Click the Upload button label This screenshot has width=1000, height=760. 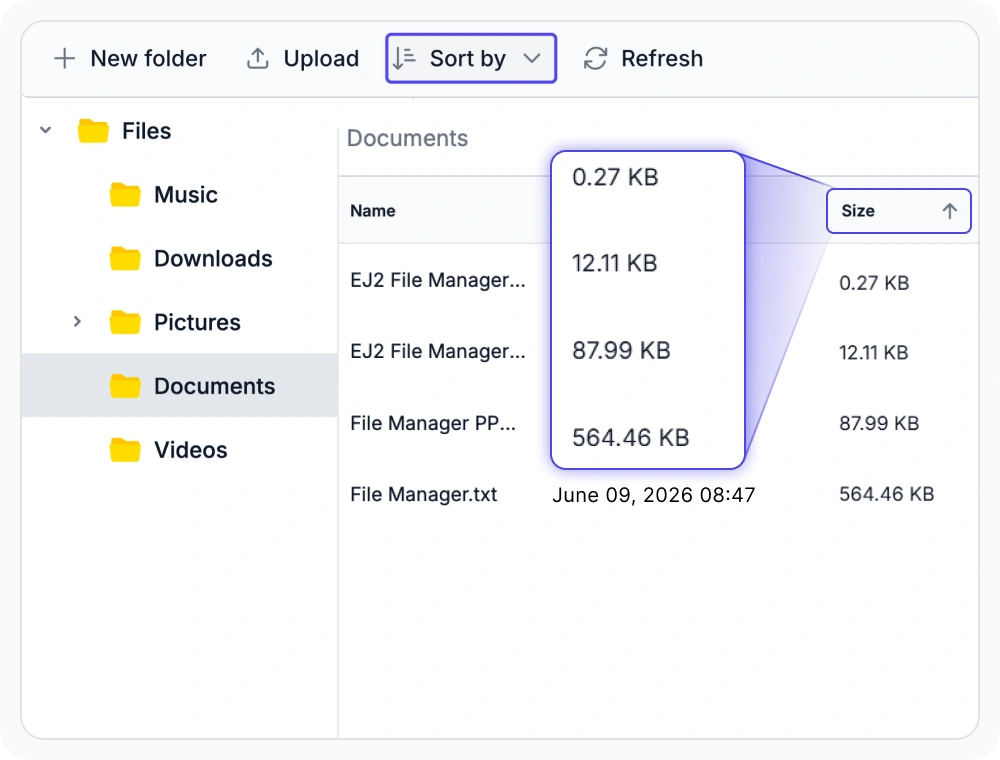click(321, 59)
